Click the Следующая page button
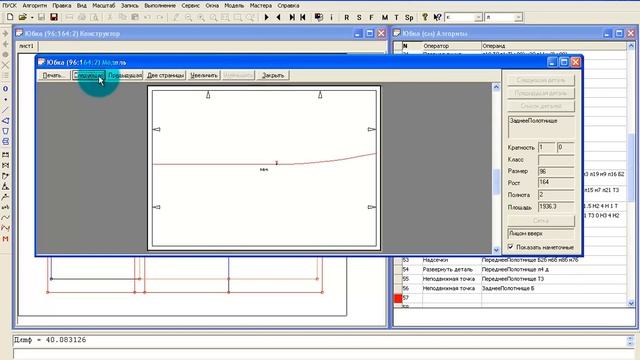The image size is (640, 360). 89,75
